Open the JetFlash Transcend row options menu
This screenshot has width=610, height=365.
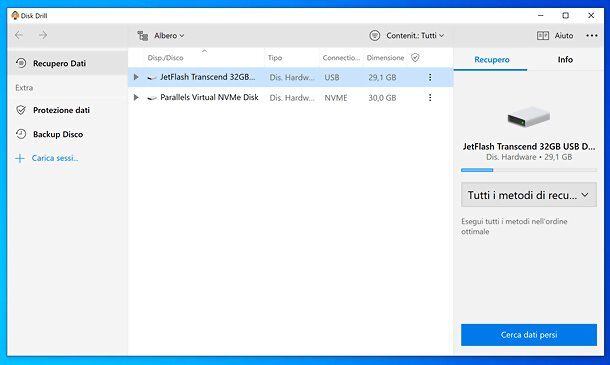click(430, 77)
